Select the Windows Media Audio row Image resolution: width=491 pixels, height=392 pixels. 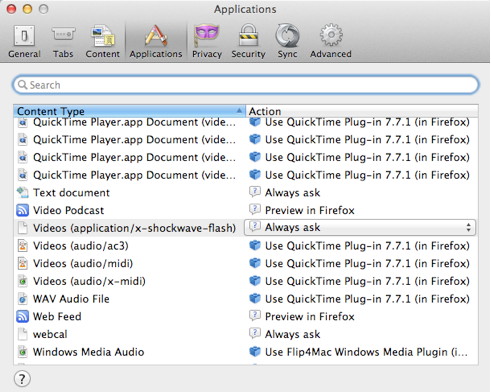246,352
